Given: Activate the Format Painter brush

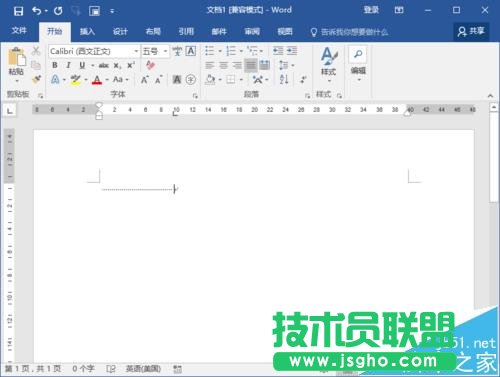Looking at the screenshot, I should [x=36, y=79].
